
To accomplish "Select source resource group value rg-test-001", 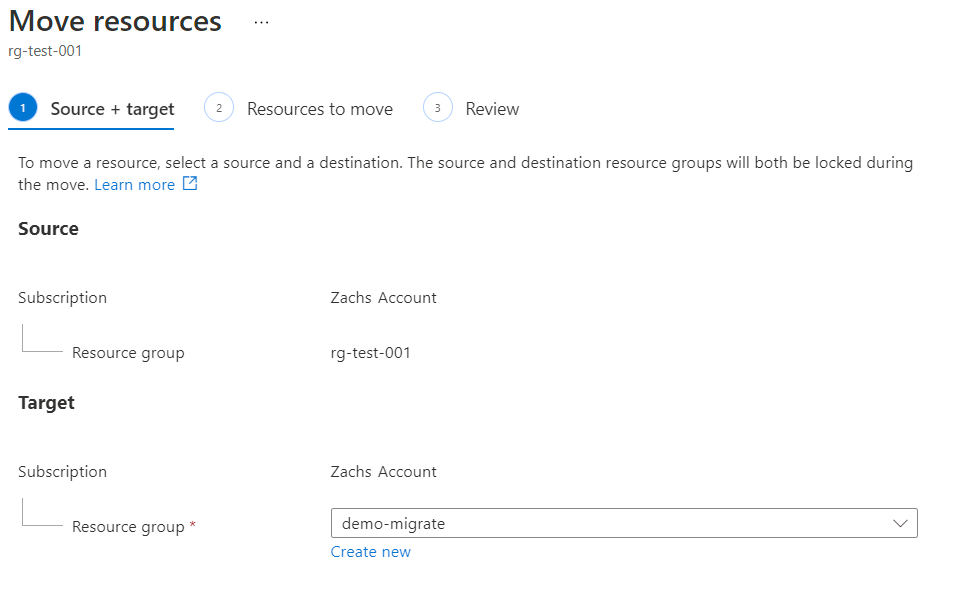I will click(370, 352).
